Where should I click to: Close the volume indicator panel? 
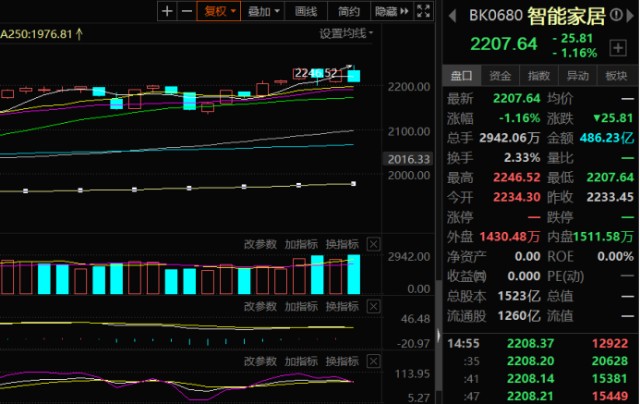pos(374,244)
